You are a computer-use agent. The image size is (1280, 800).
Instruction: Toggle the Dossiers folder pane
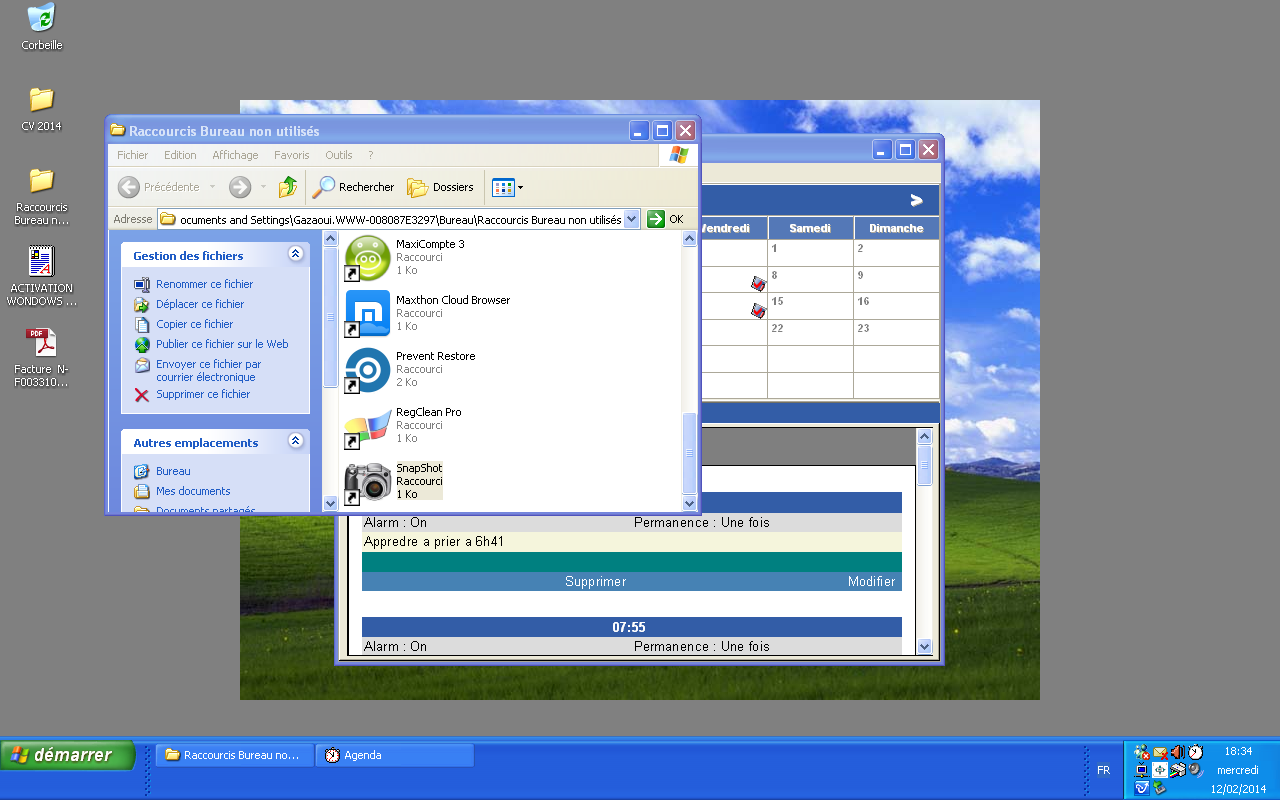(440, 187)
